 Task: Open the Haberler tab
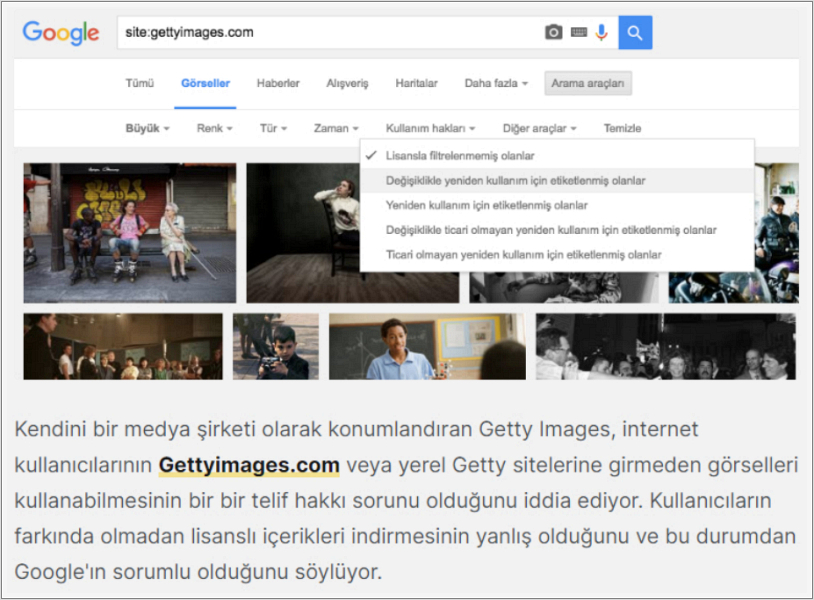[278, 83]
